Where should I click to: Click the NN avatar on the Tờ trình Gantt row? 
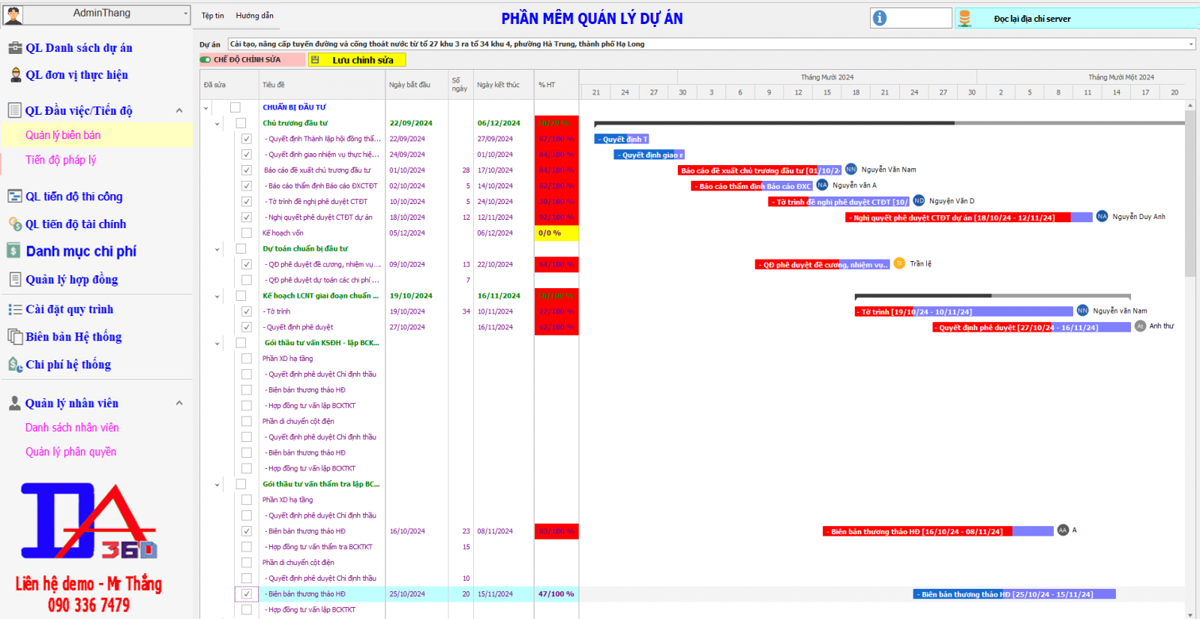[1082, 311]
